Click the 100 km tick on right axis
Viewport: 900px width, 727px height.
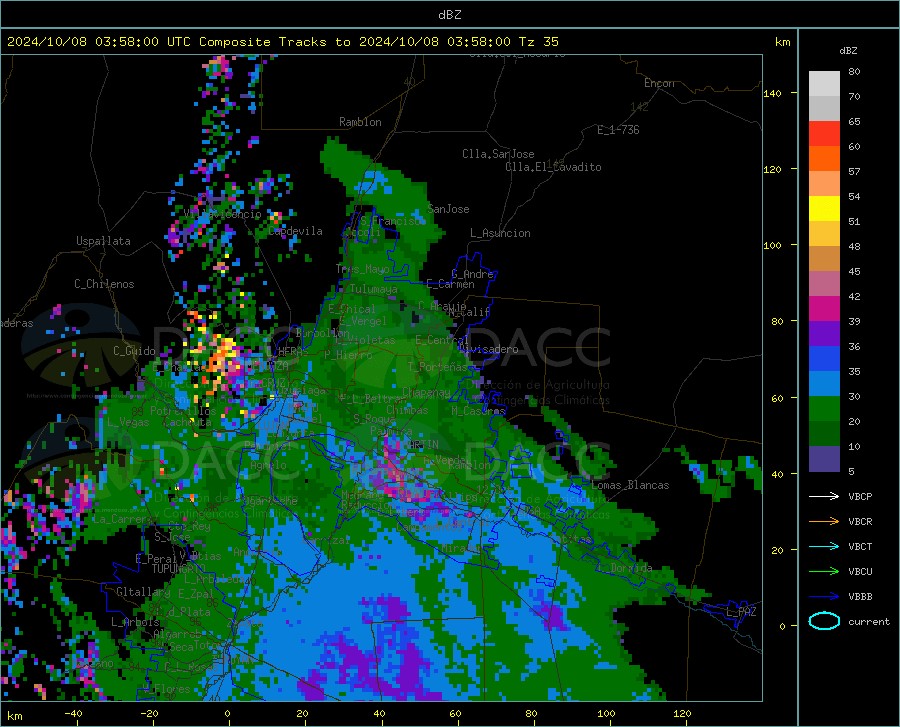pos(773,245)
